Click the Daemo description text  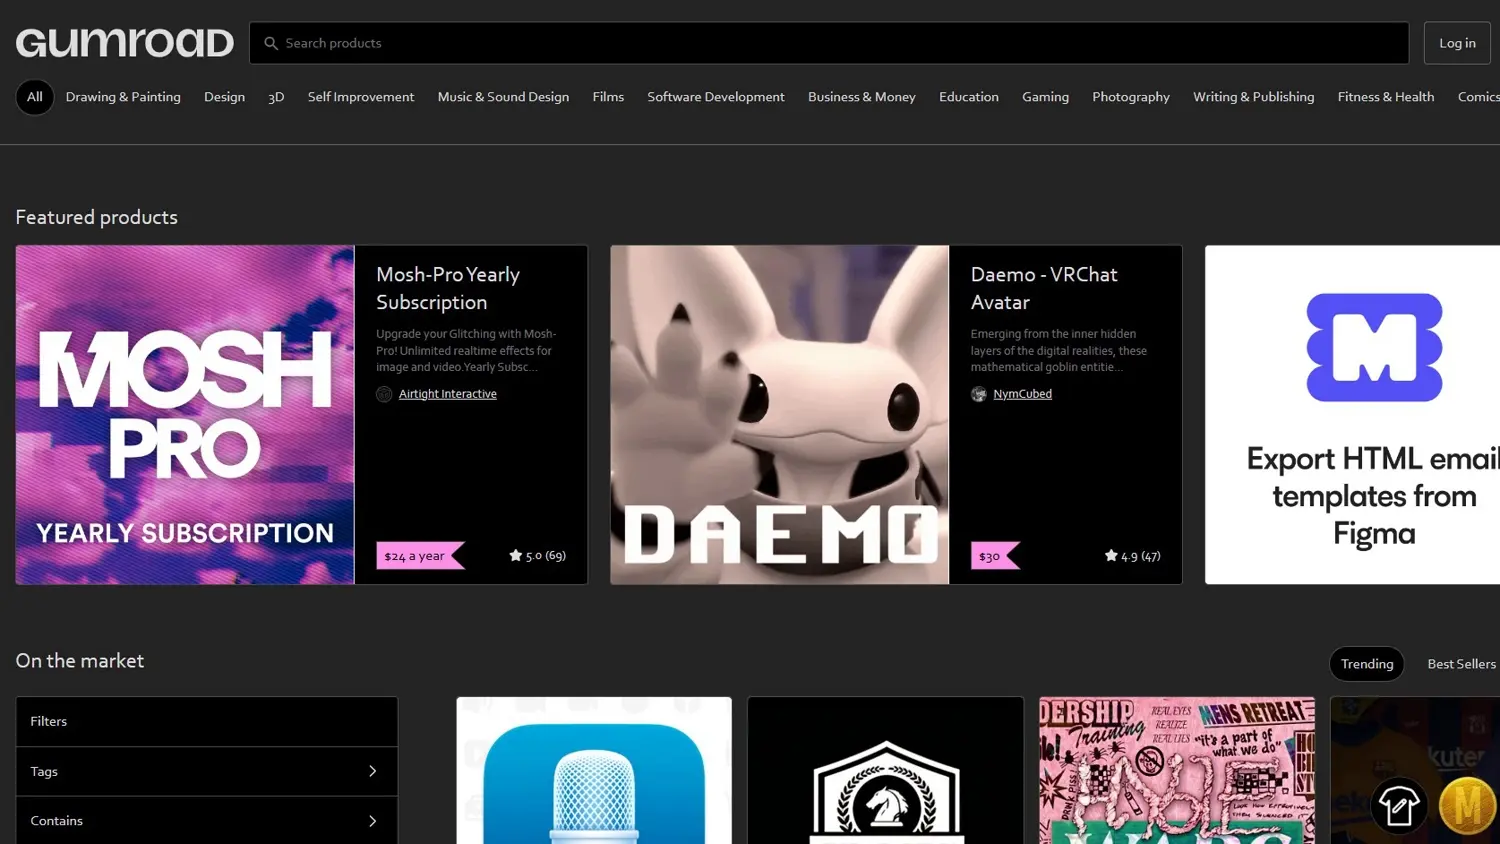coord(1059,350)
